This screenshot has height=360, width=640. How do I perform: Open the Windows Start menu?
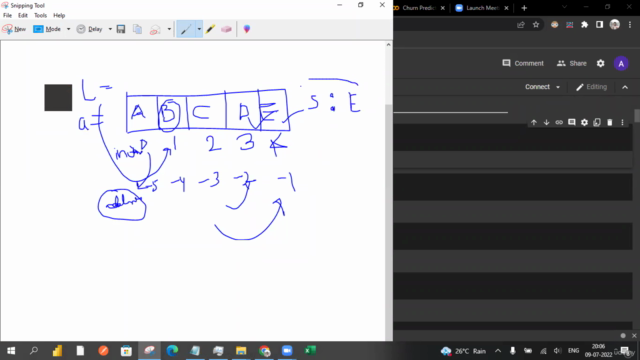coord(11,351)
